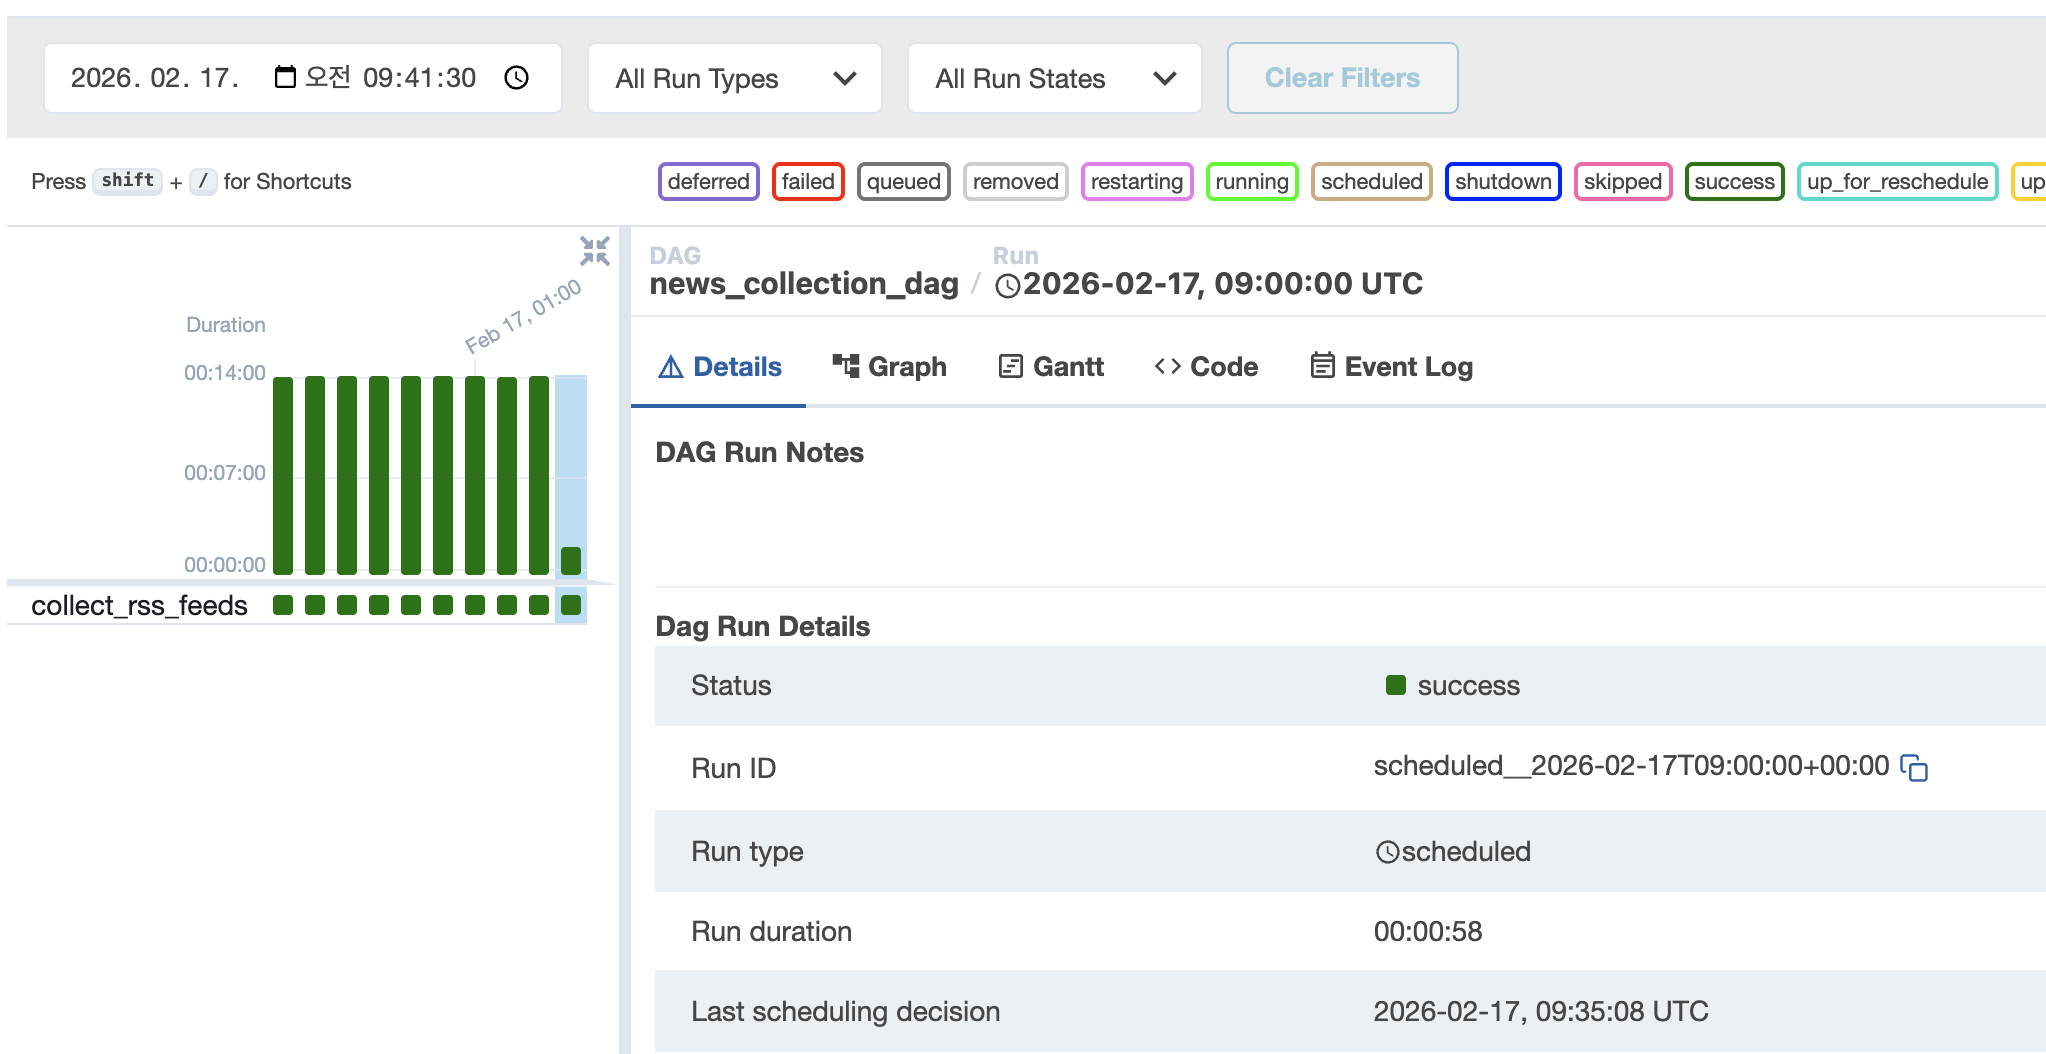The width and height of the screenshot is (2046, 1054).
Task: Click the first collect_rss_feeds task instance square
Action: [x=283, y=605]
